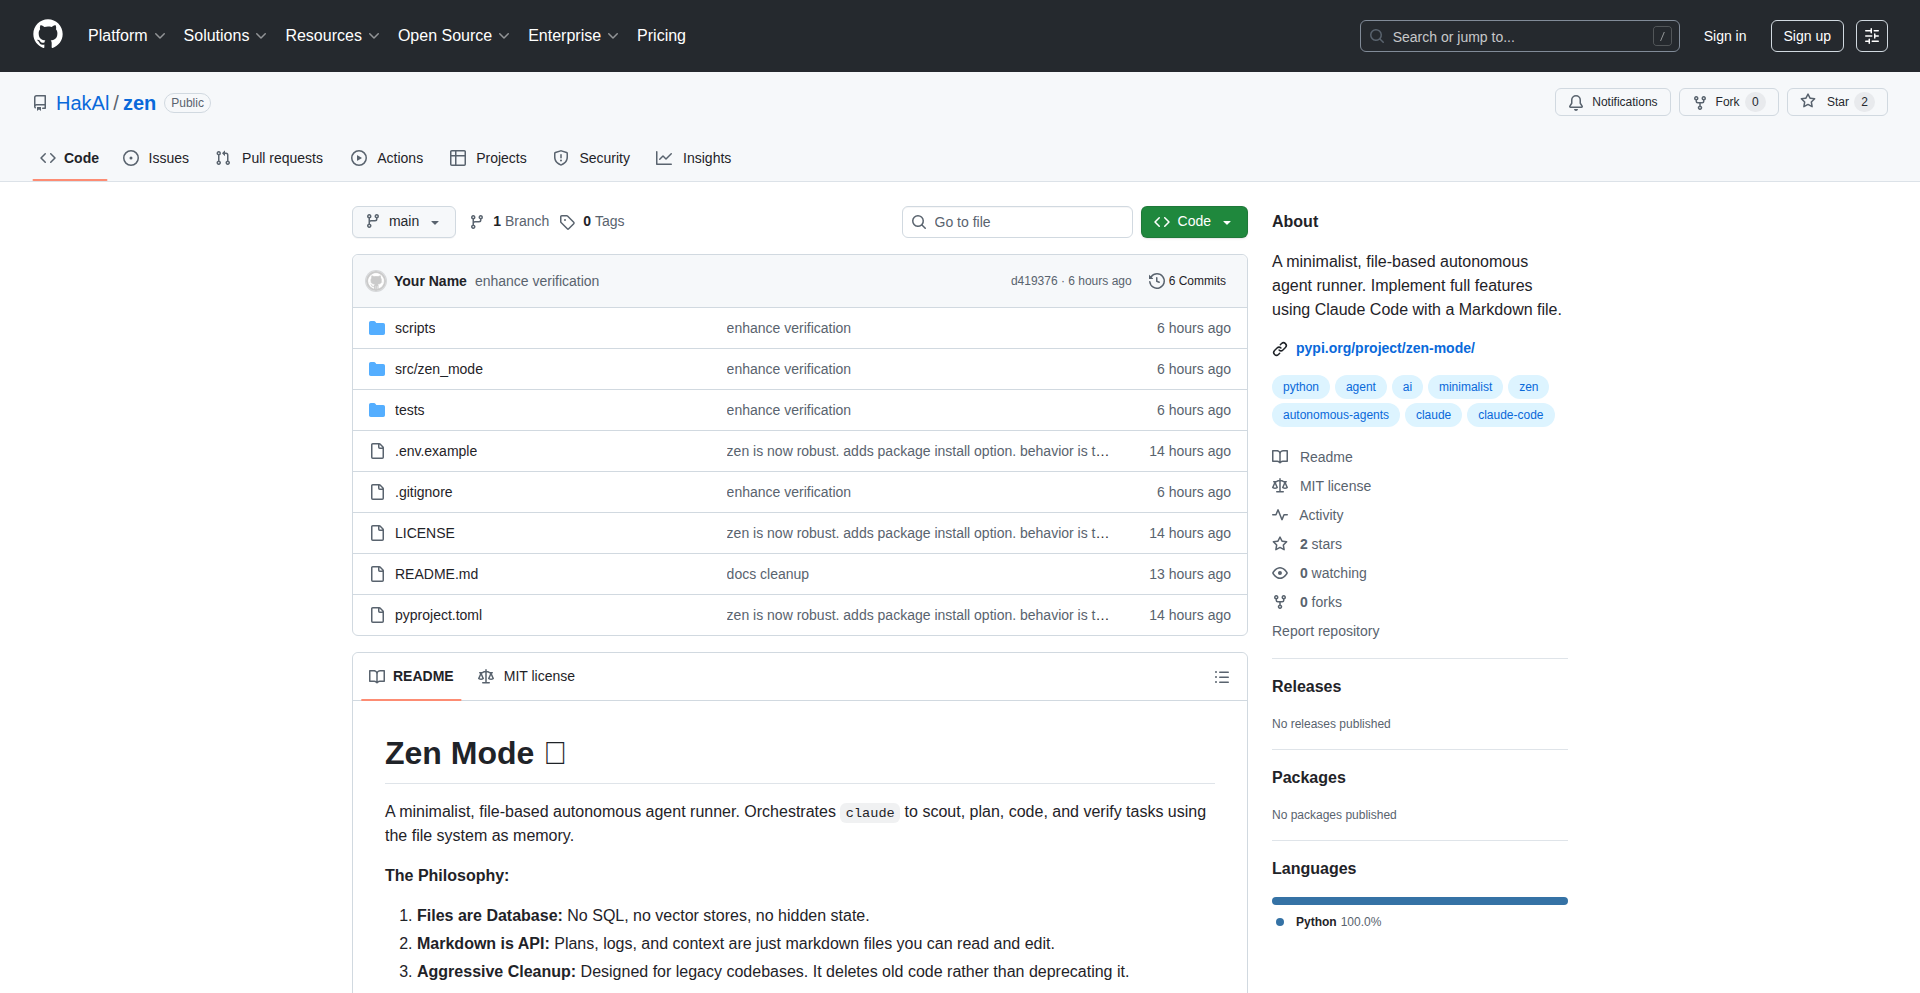Watch the repository via Notifications button
The image size is (1920, 993).
(1612, 102)
